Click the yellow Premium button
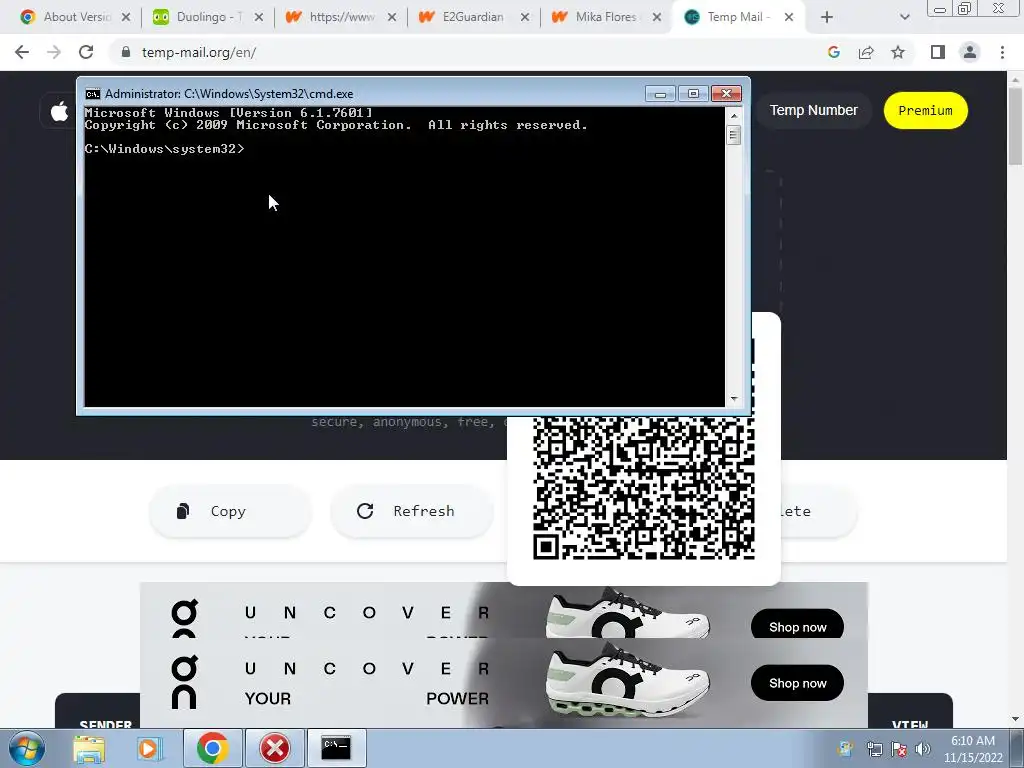1024x768 pixels. [x=925, y=110]
